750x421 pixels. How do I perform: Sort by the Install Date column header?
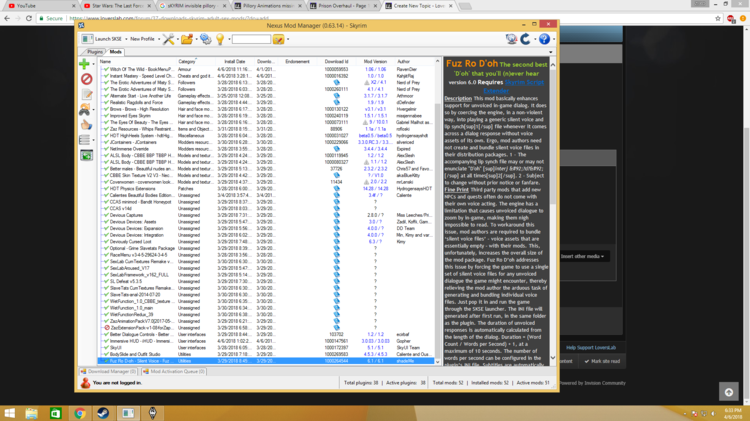pos(234,61)
